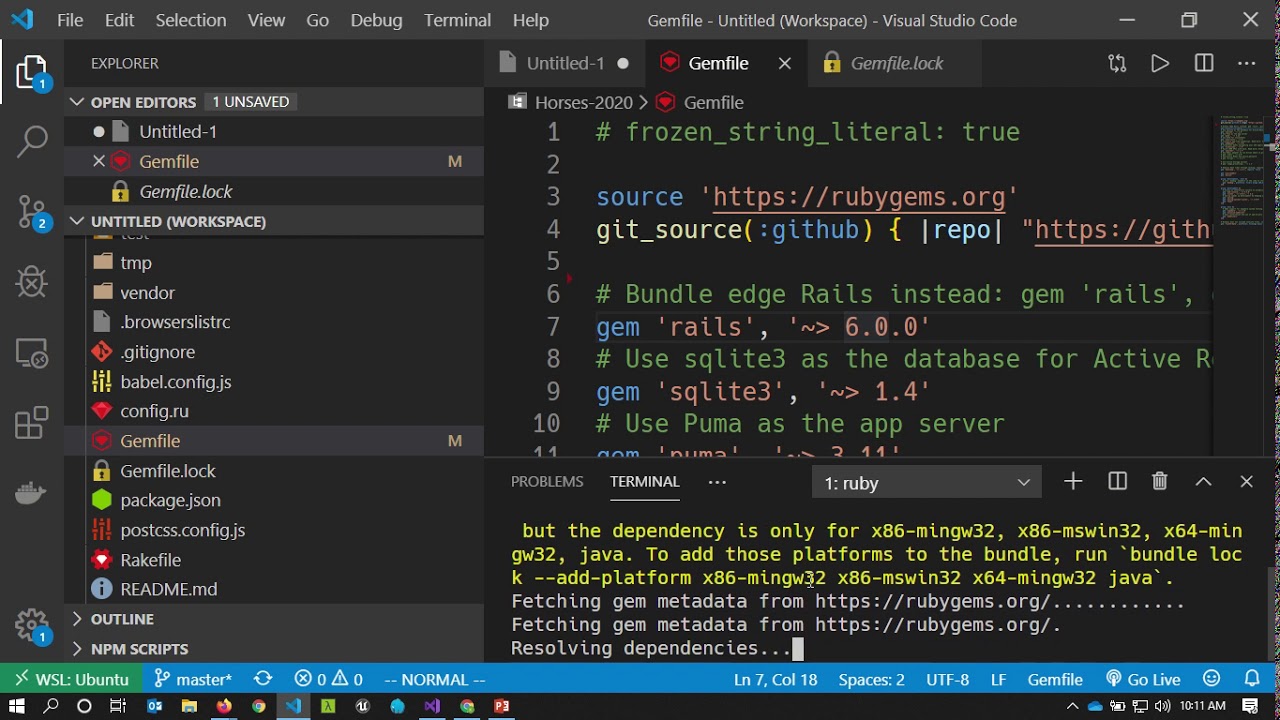This screenshot has height=720, width=1280.
Task: Click the master* branch indicator
Action: pyautogui.click(x=193, y=679)
